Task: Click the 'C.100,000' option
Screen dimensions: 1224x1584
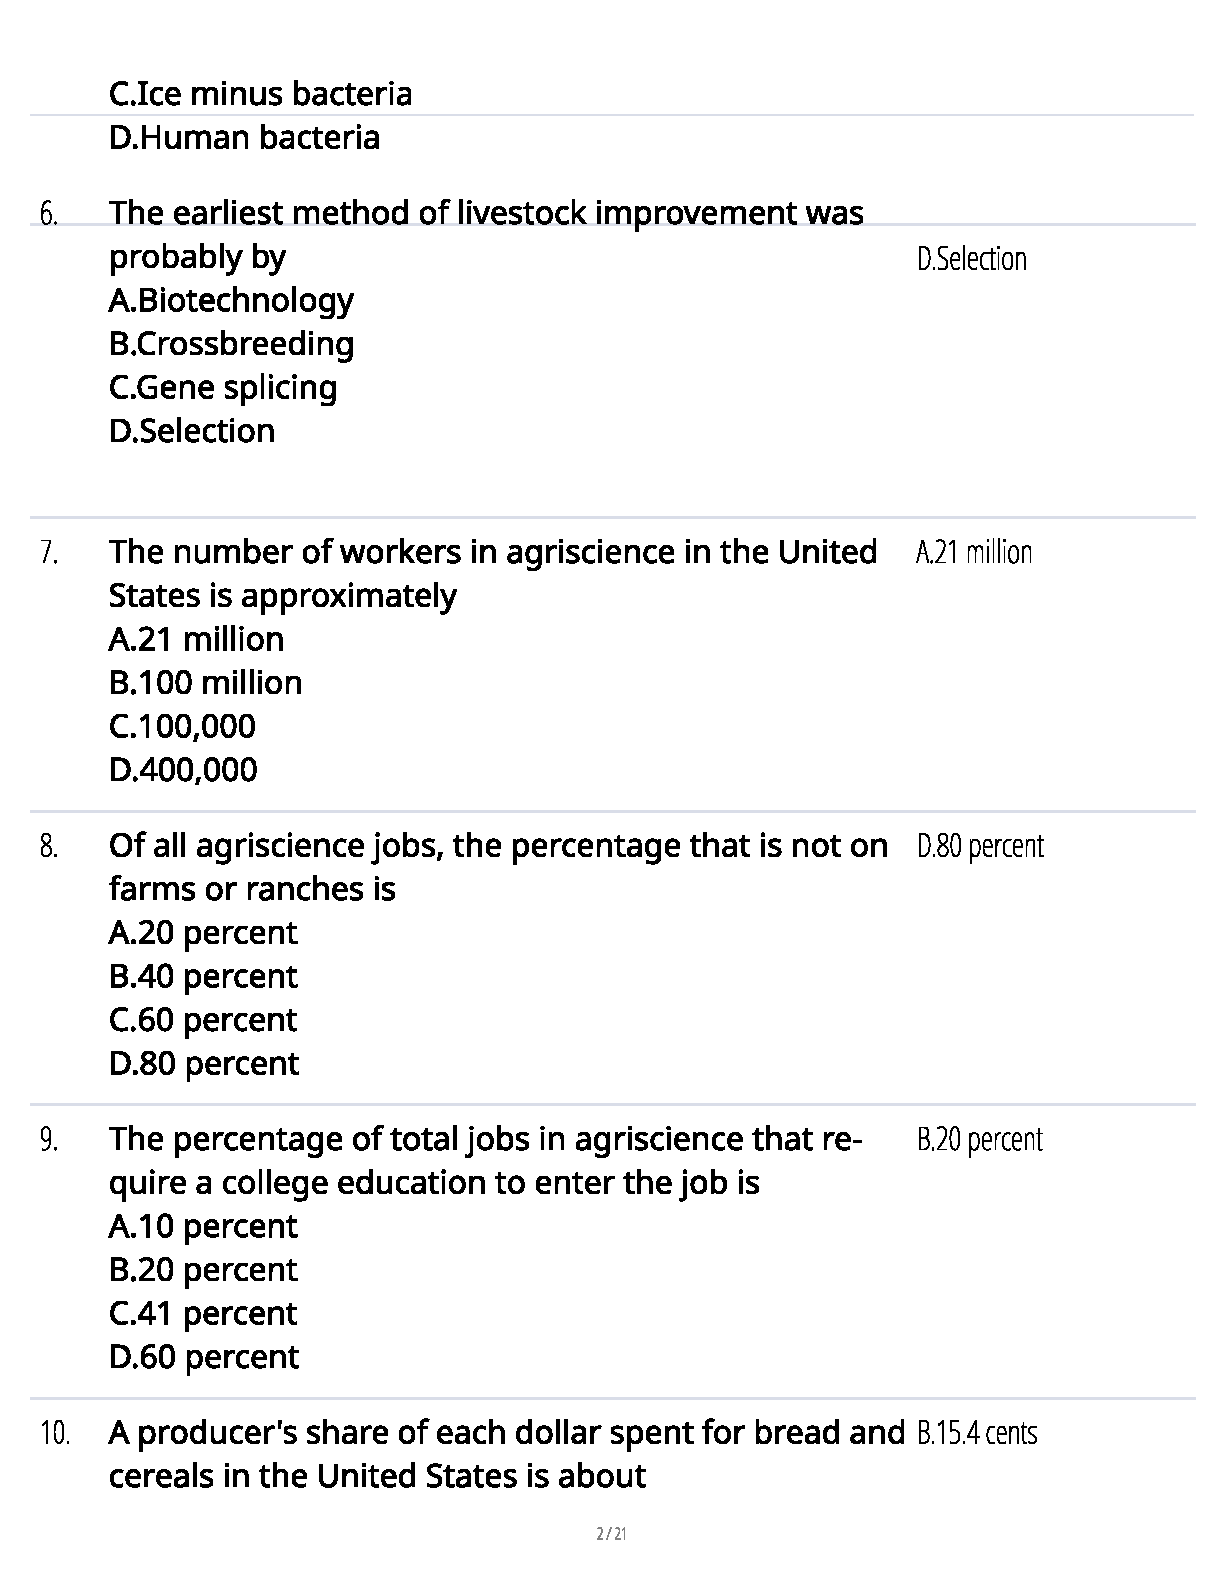Action: [182, 726]
